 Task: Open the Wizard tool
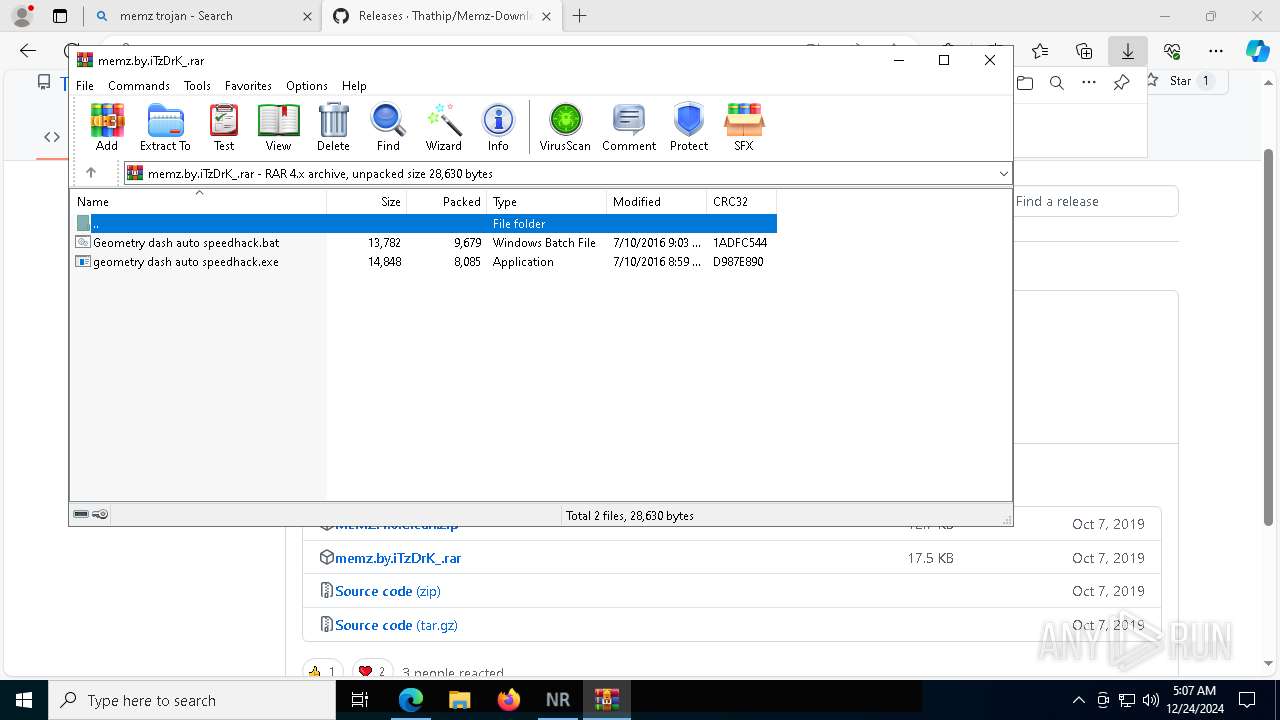pyautogui.click(x=443, y=127)
